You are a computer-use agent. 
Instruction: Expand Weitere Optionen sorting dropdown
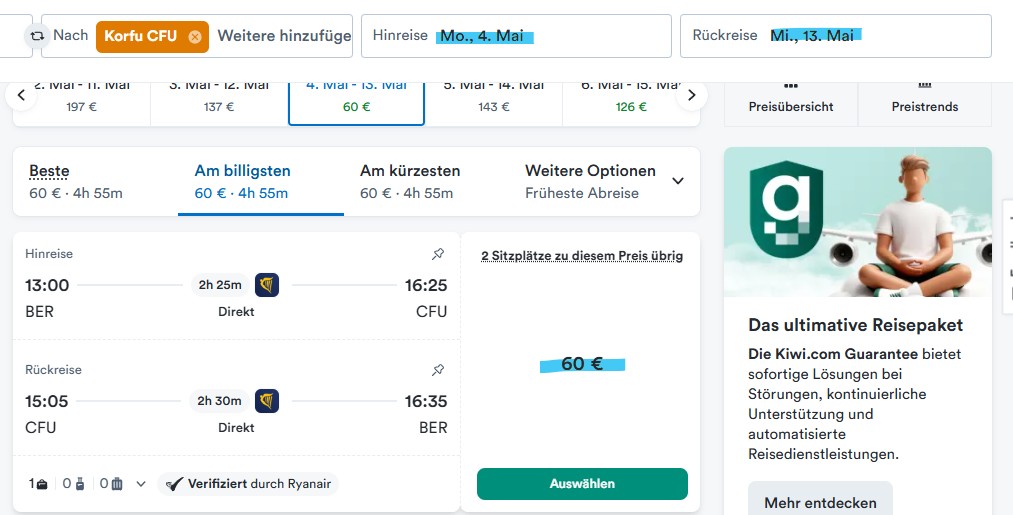(677, 181)
